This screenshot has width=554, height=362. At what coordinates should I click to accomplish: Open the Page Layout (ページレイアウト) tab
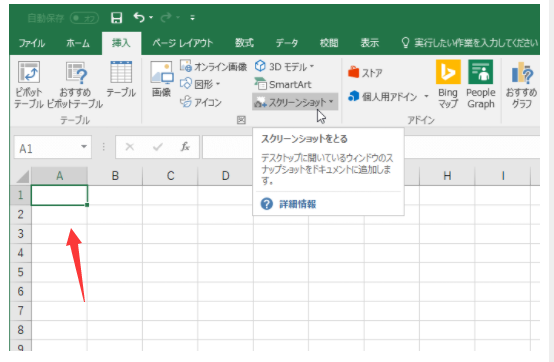[x=183, y=43]
